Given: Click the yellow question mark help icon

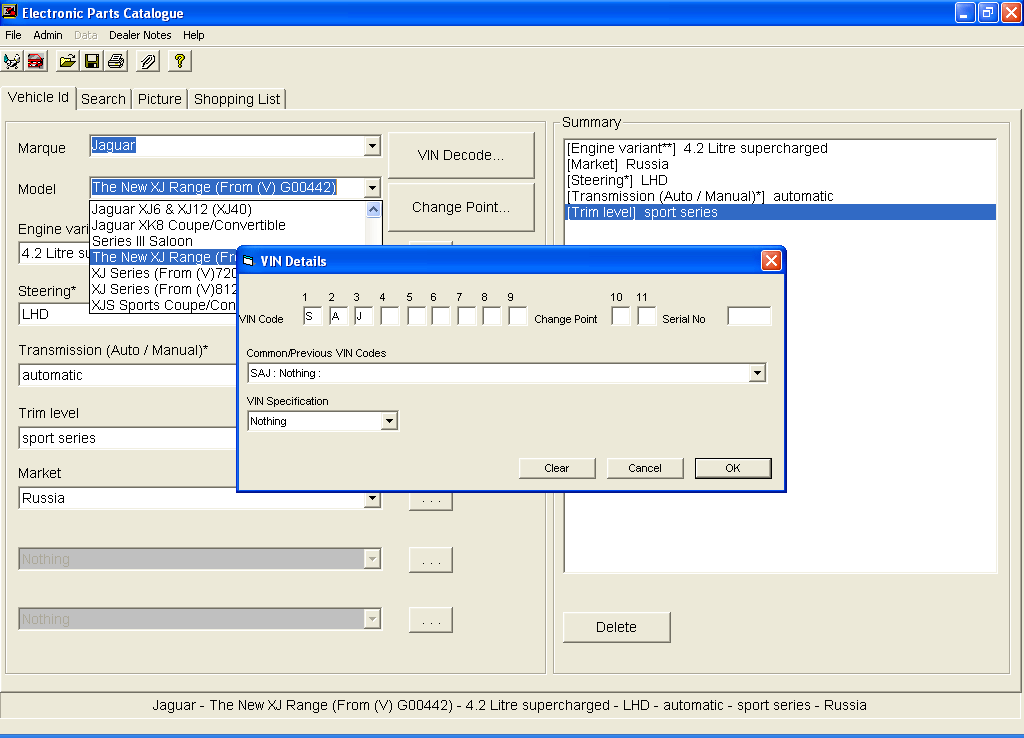Looking at the screenshot, I should 180,61.
